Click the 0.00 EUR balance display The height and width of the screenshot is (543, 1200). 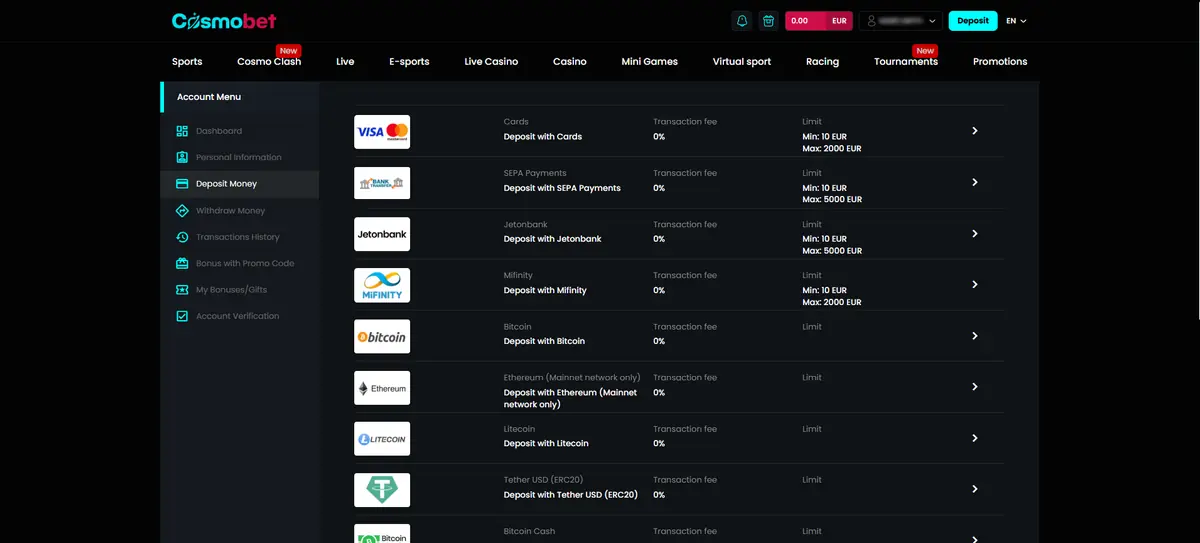pyautogui.click(x=819, y=20)
